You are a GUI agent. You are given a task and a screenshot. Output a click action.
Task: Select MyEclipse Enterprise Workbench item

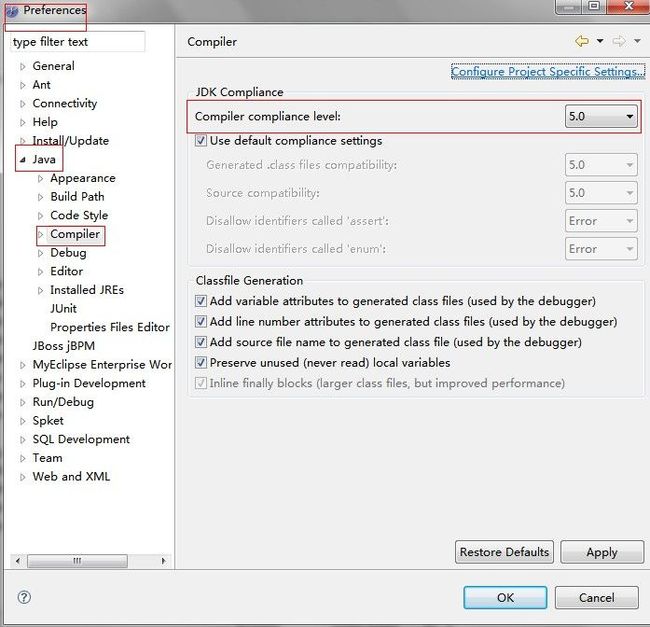pos(102,365)
